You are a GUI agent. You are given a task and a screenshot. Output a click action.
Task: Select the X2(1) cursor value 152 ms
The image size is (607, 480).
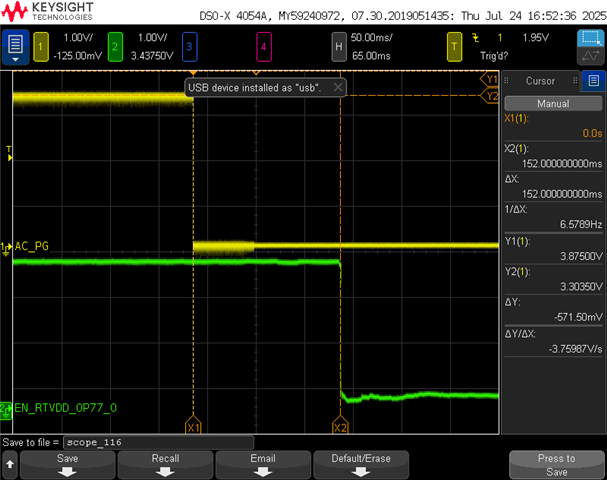click(x=553, y=156)
